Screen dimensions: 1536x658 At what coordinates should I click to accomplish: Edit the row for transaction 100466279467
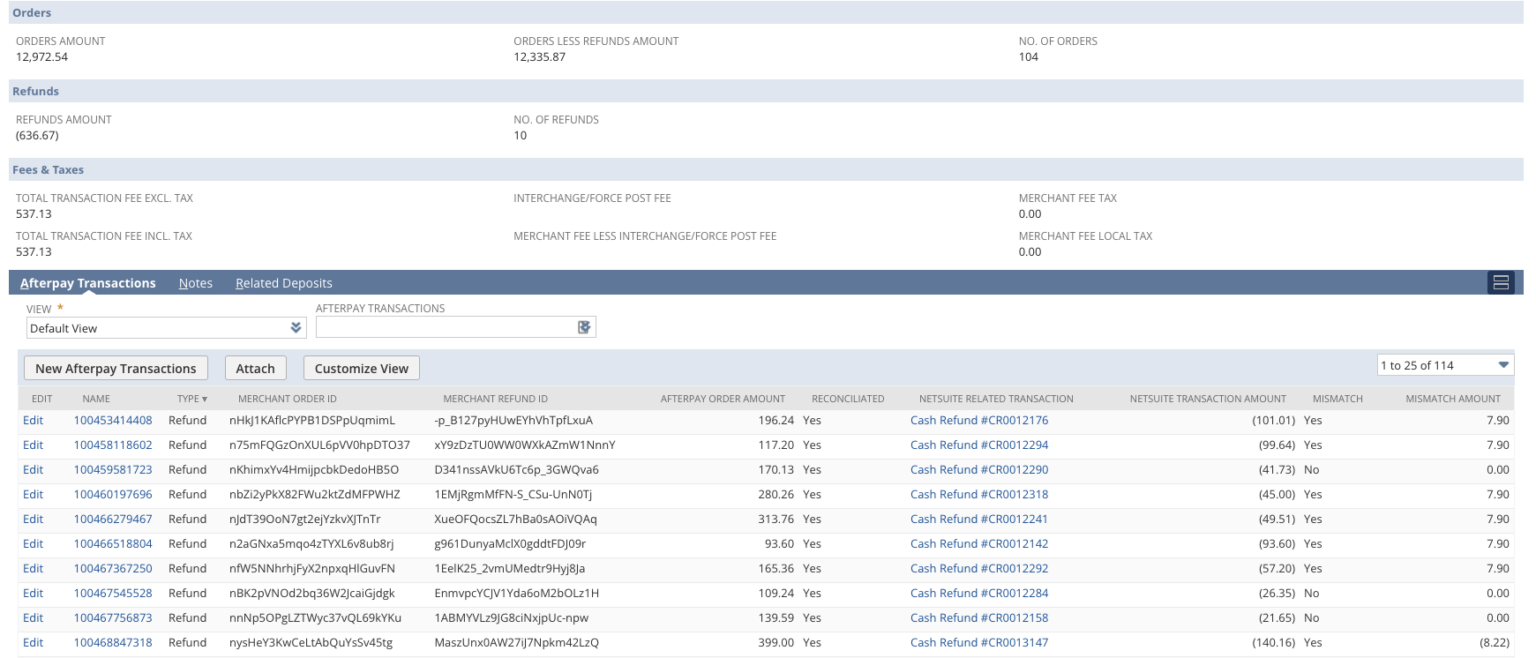(x=33, y=519)
